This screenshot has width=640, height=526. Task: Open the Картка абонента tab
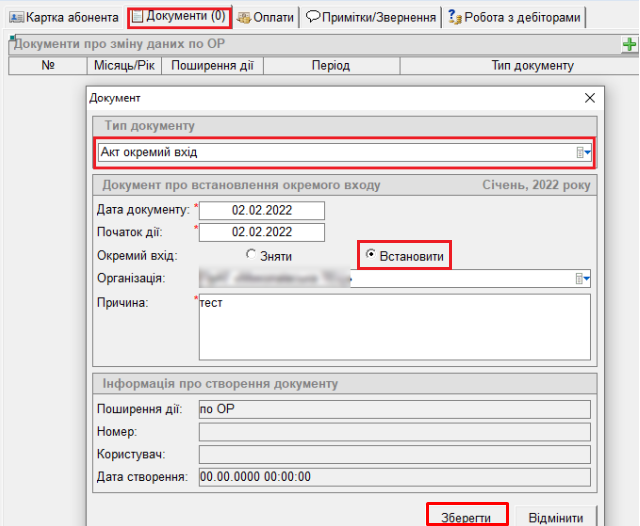(64, 17)
